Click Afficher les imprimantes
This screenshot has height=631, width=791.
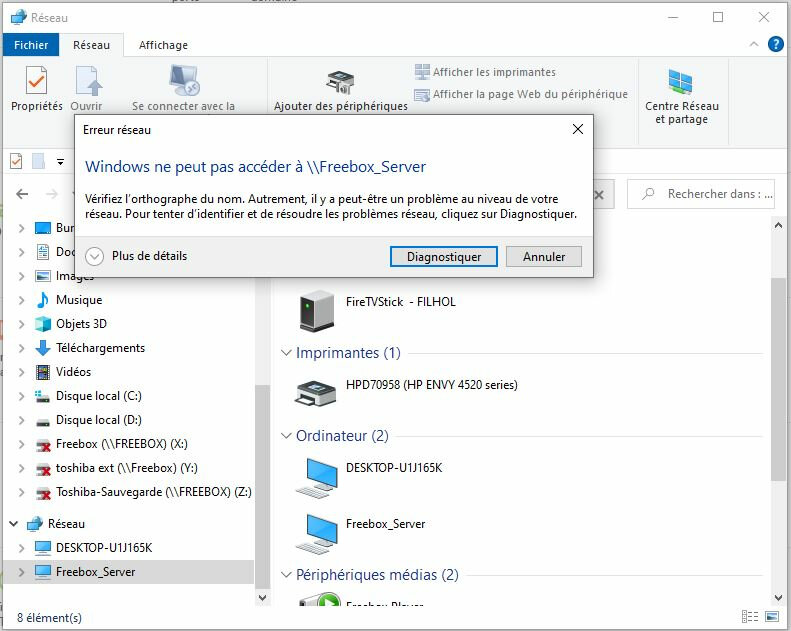tap(485, 72)
